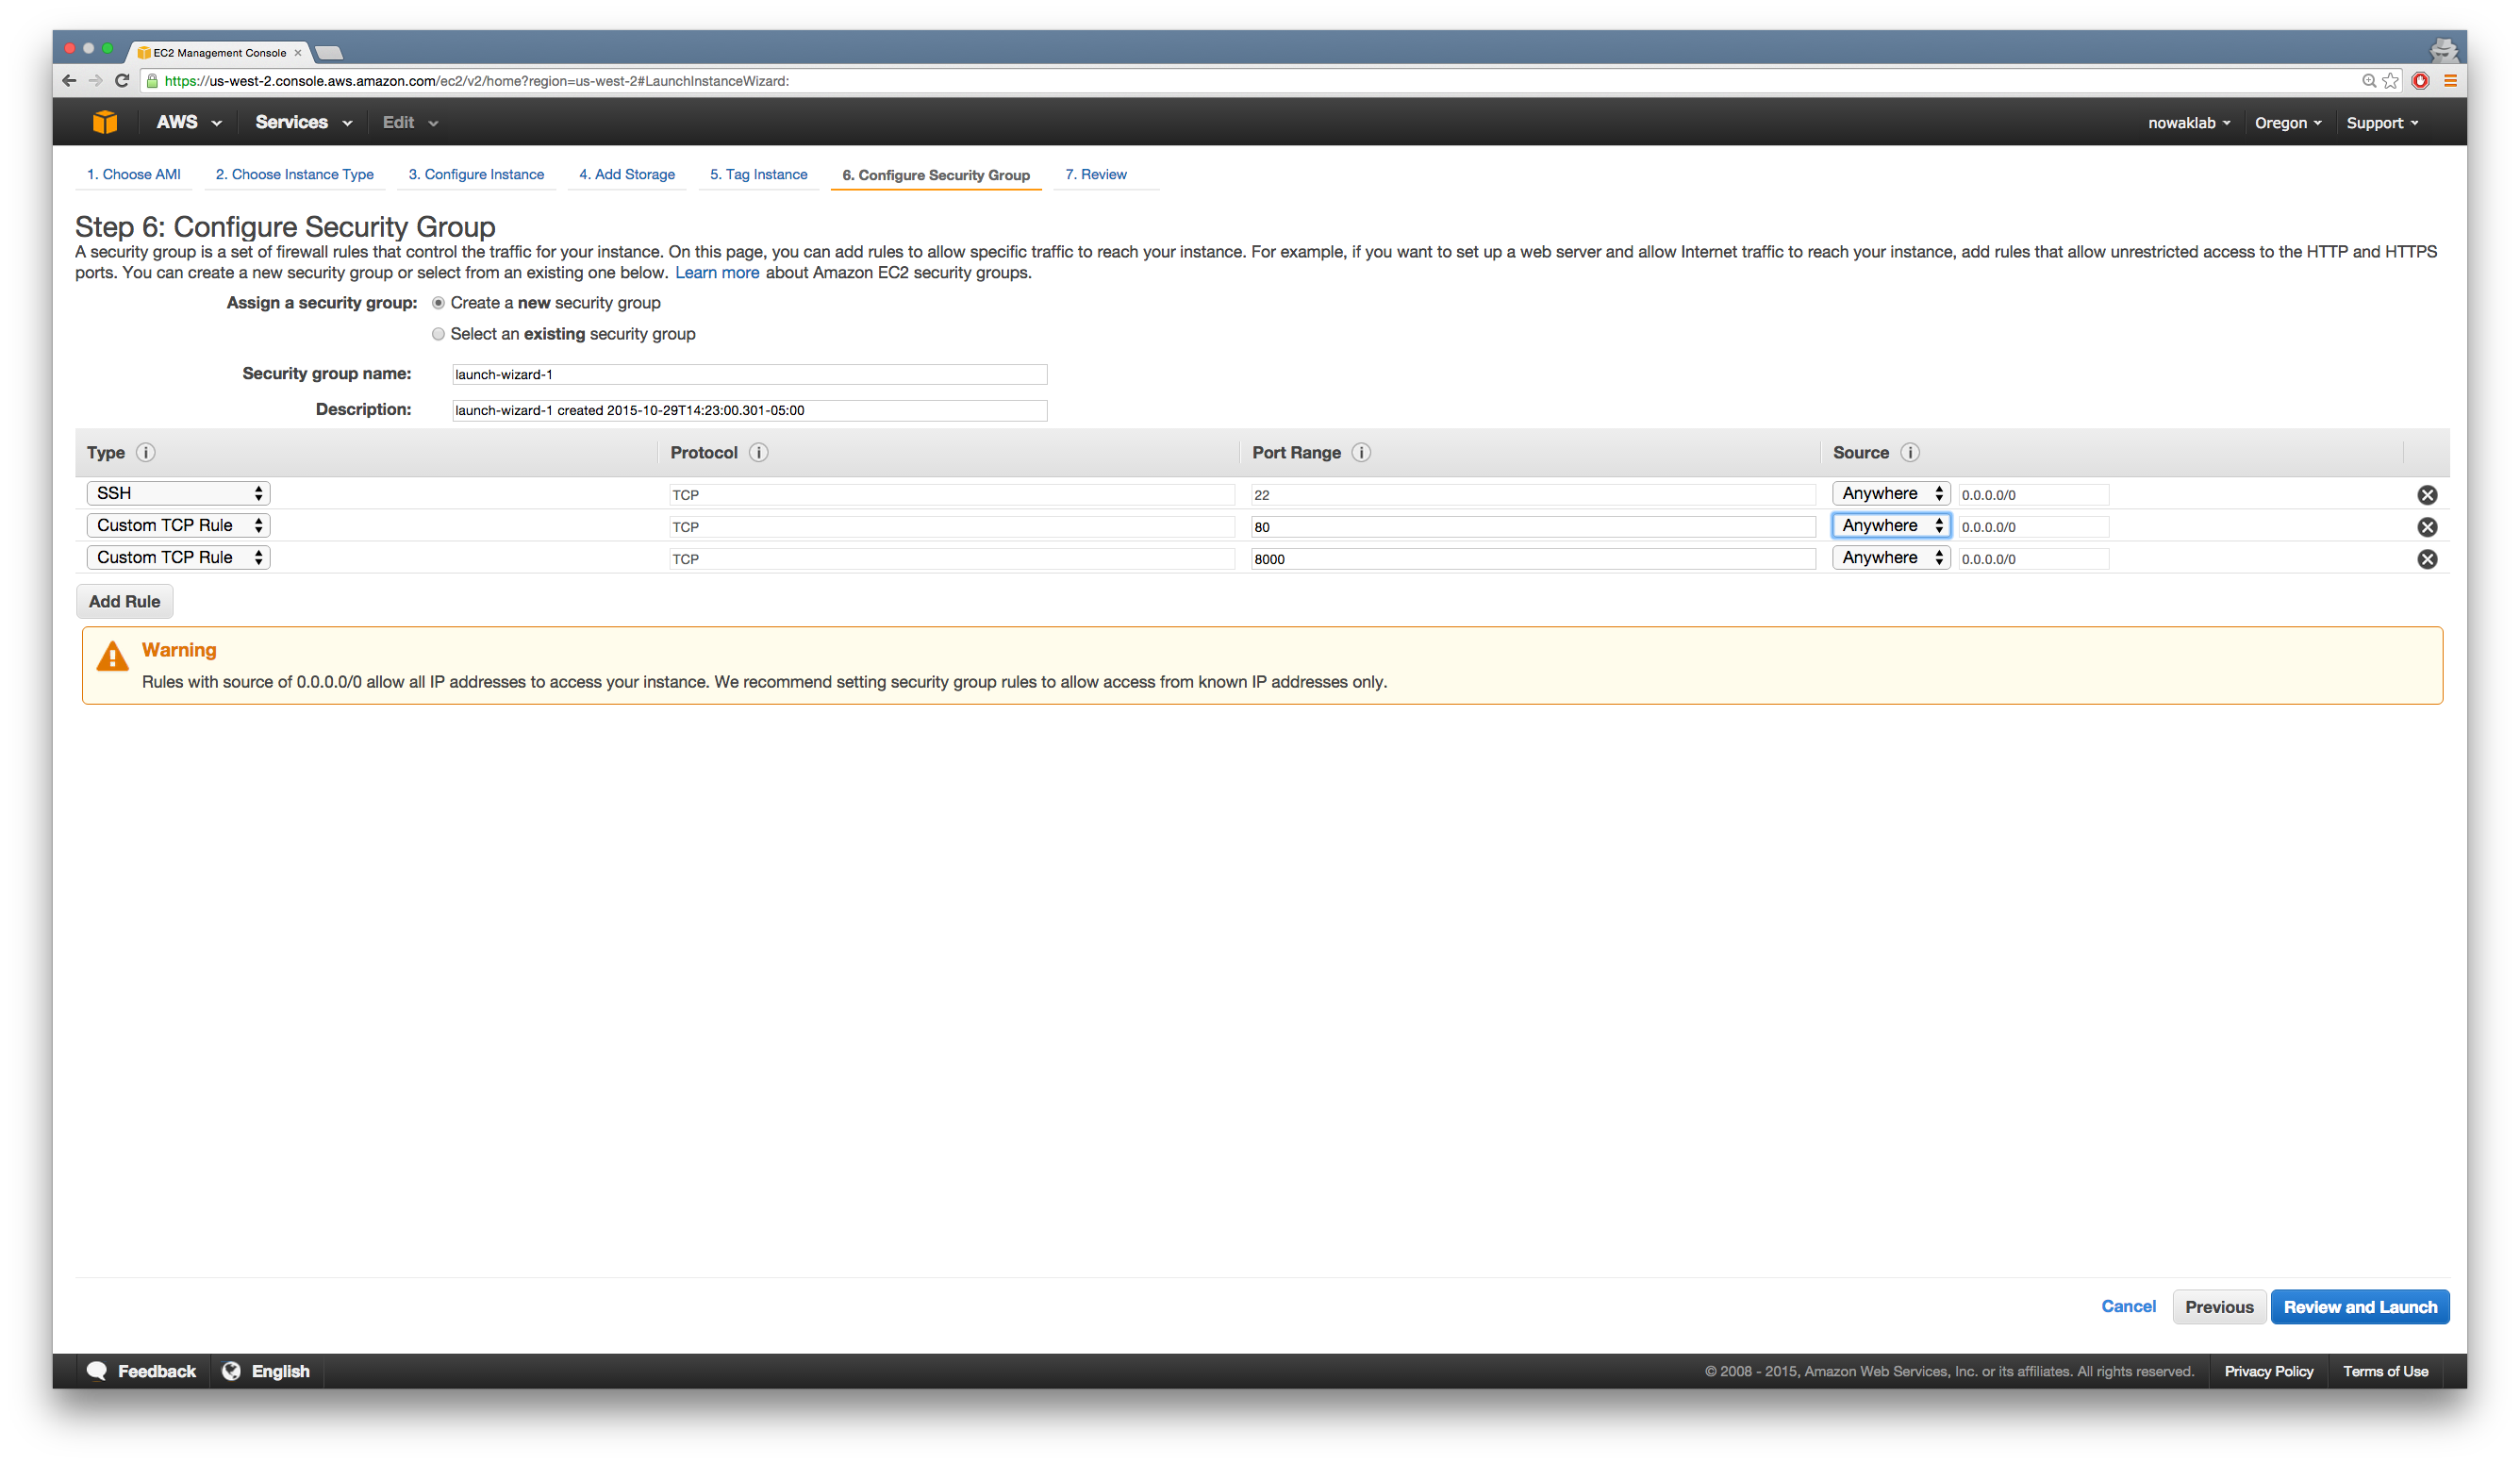Open the SSH type dropdown

(178, 493)
